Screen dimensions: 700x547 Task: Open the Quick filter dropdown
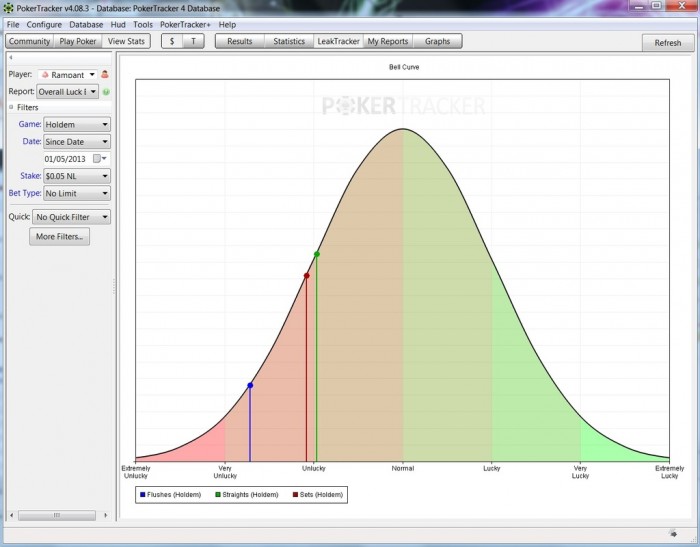coord(71,217)
